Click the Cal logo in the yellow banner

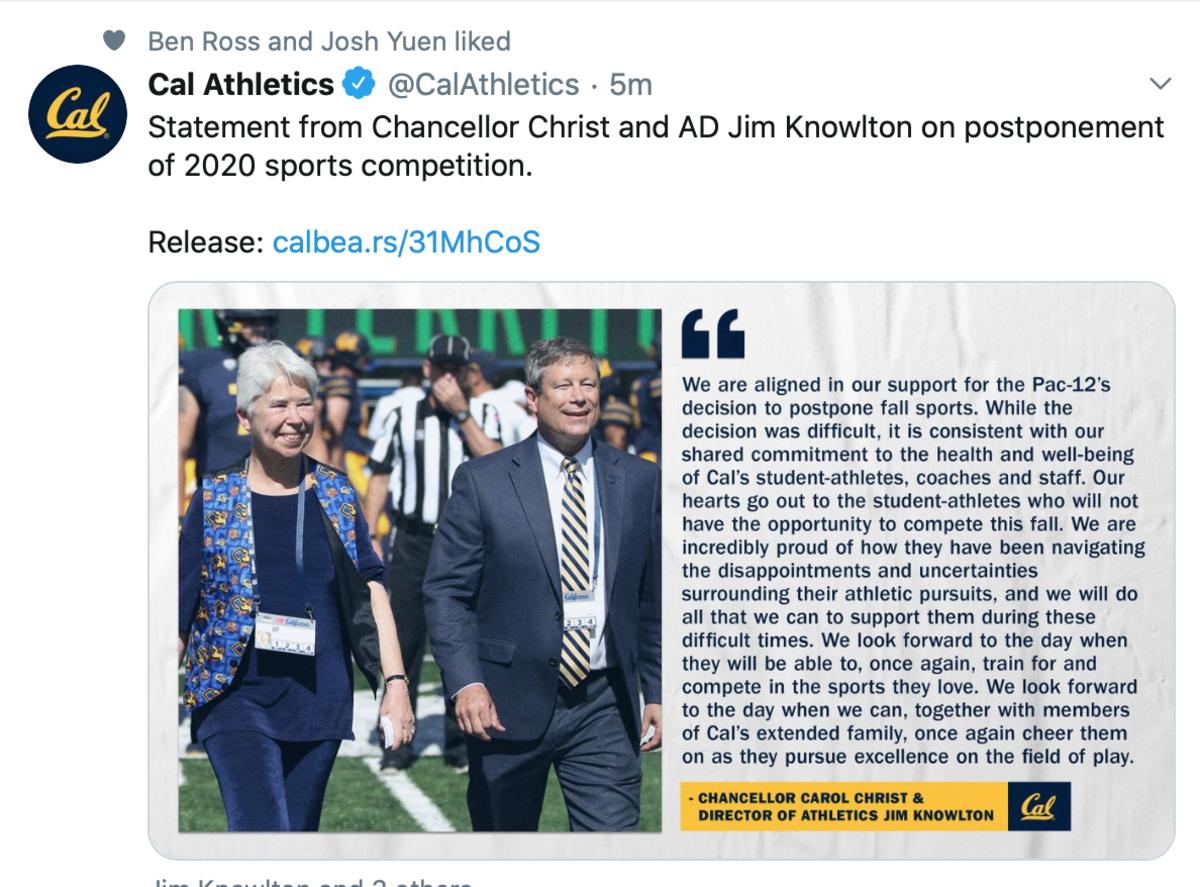pos(1038,806)
